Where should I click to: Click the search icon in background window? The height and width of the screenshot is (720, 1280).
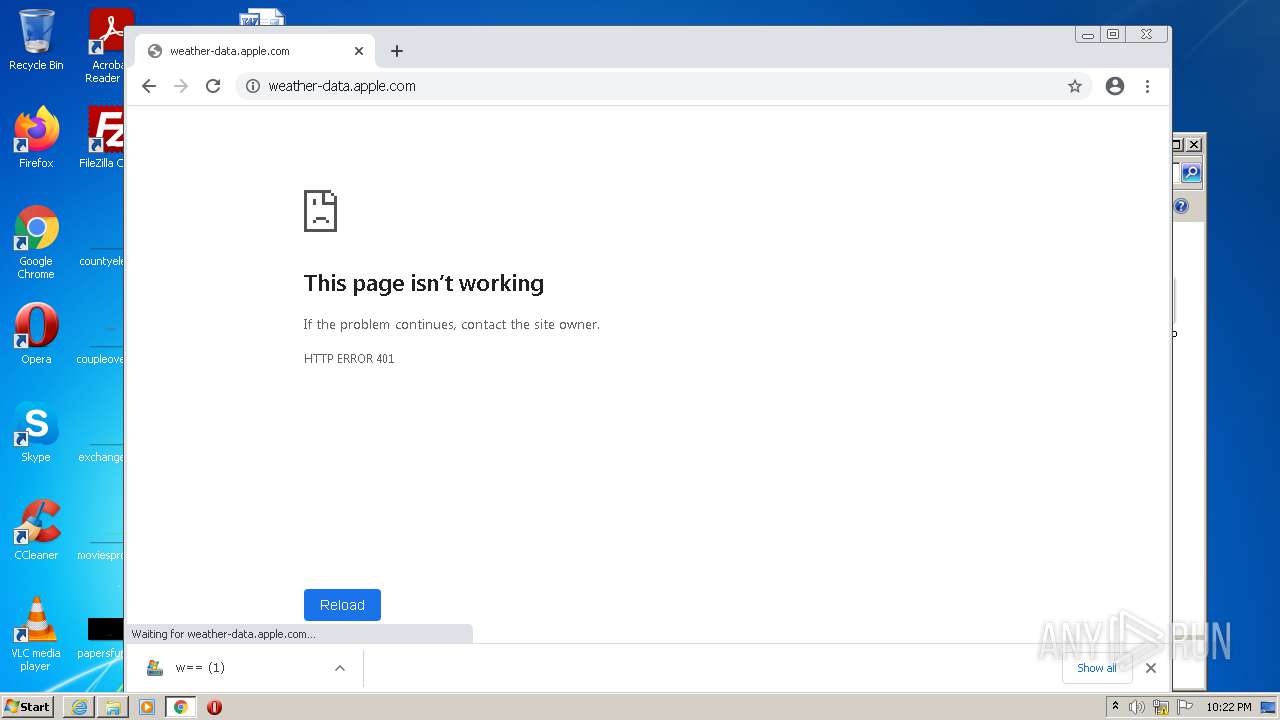[x=1191, y=173]
